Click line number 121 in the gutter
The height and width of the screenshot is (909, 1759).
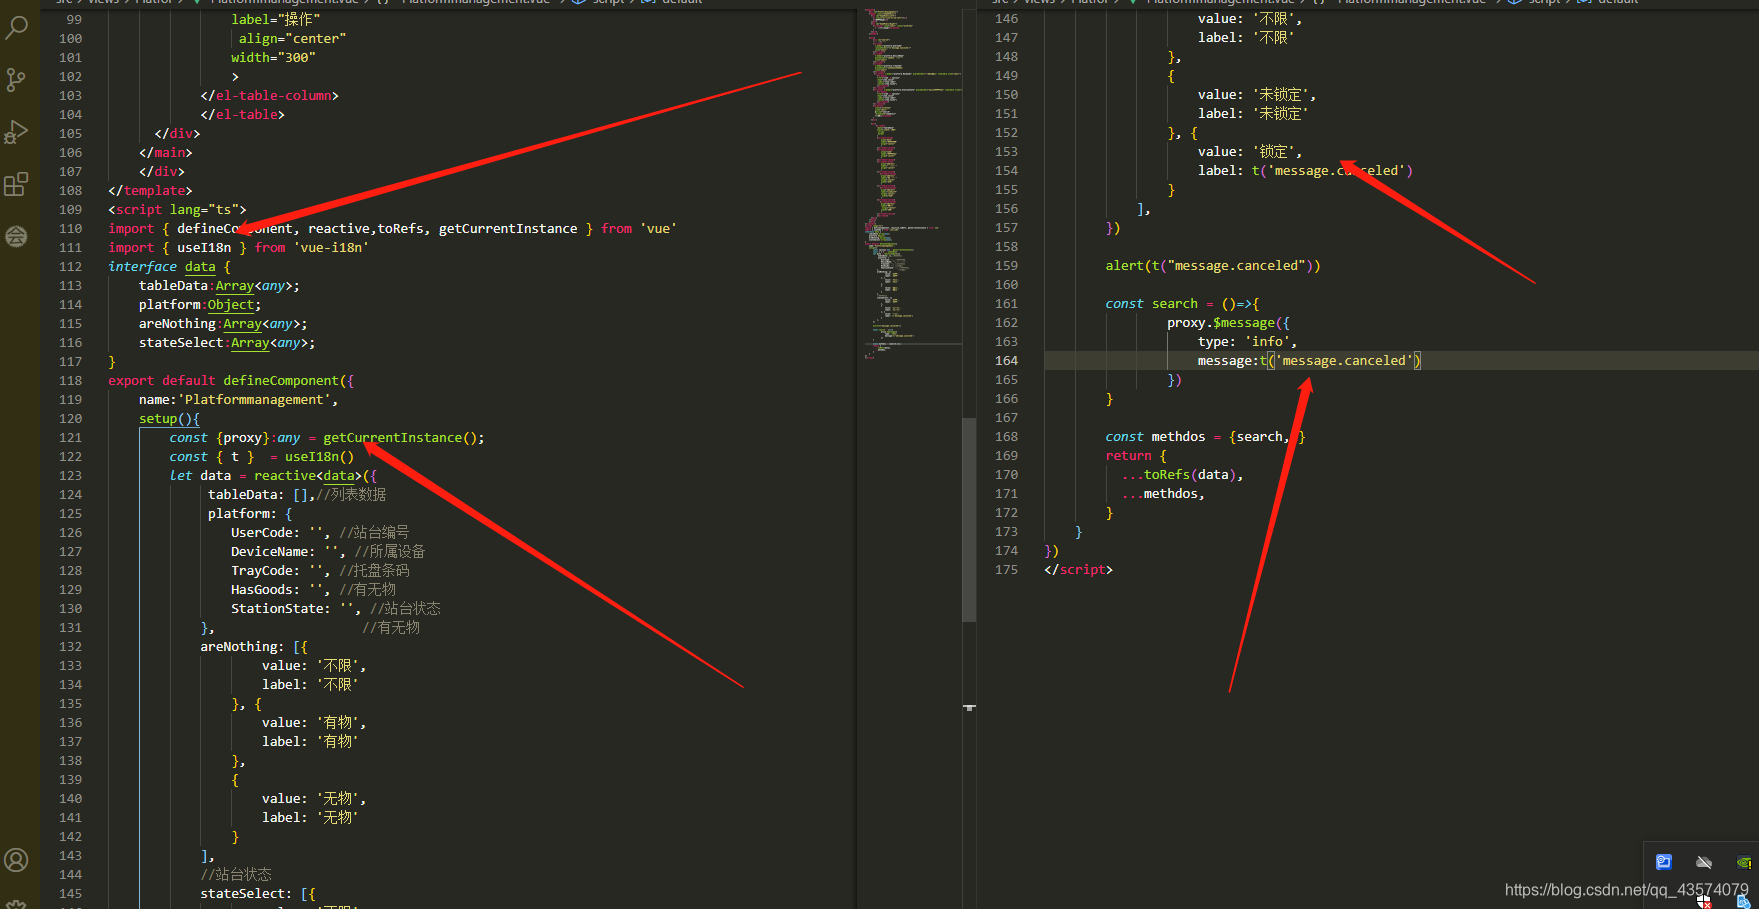pos(71,438)
